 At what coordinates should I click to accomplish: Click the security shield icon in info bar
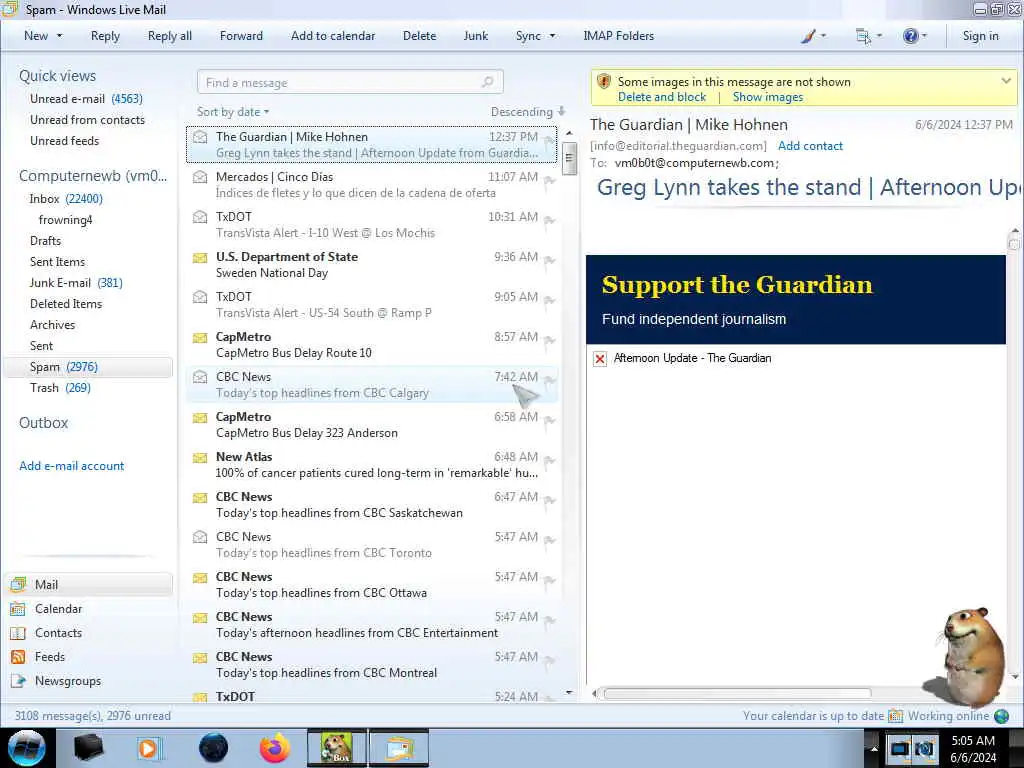(x=604, y=82)
